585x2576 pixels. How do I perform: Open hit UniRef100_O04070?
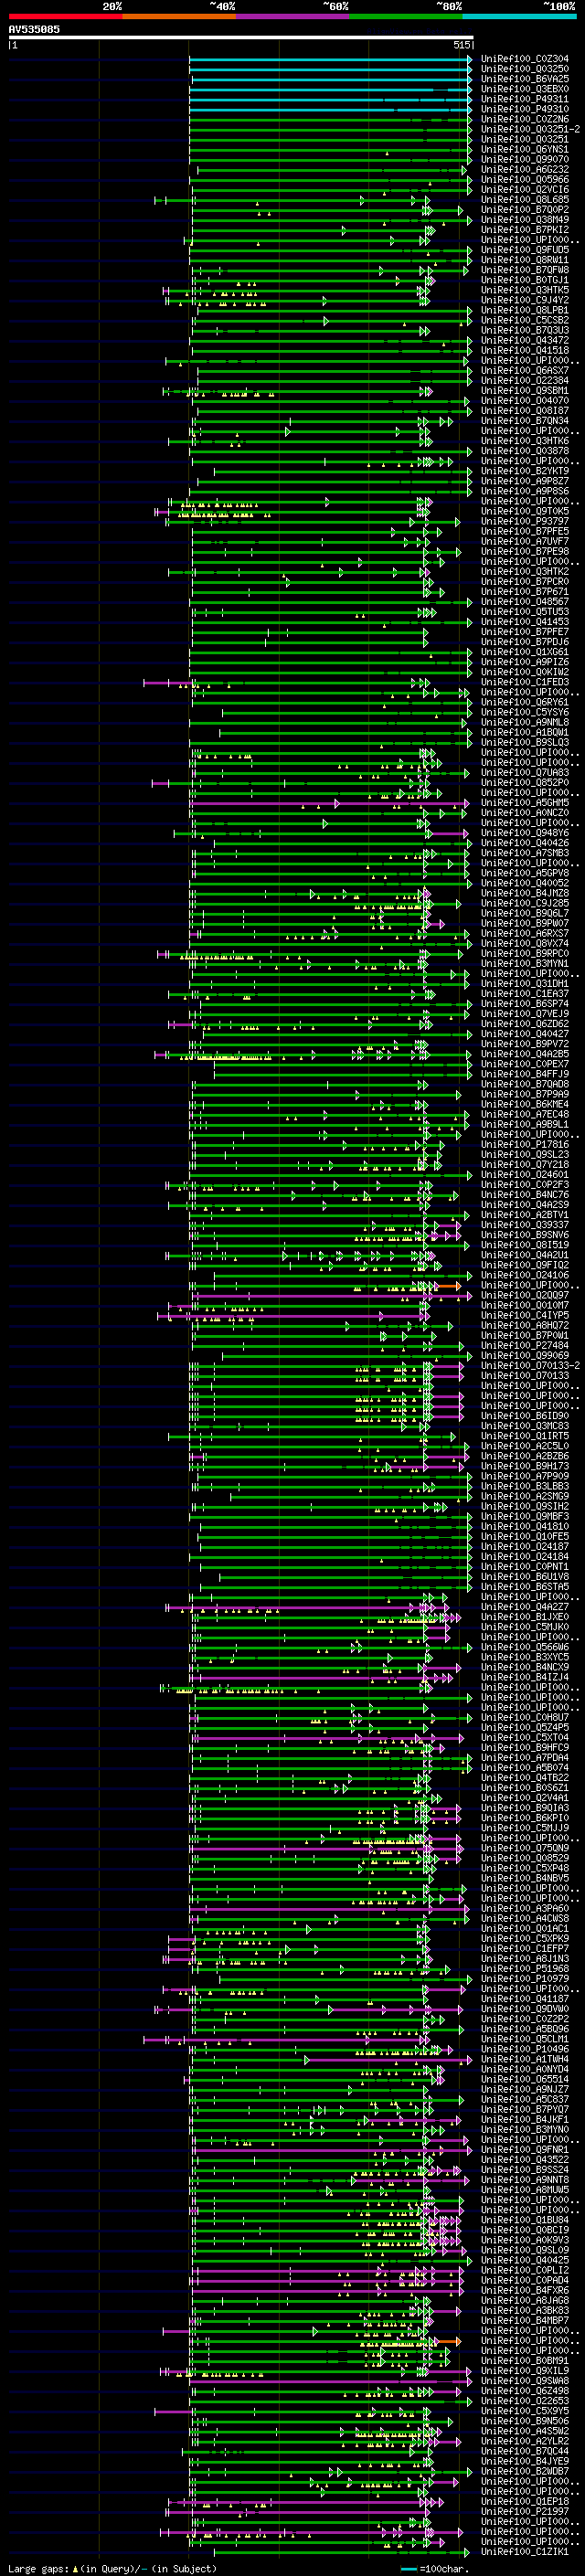point(524,401)
